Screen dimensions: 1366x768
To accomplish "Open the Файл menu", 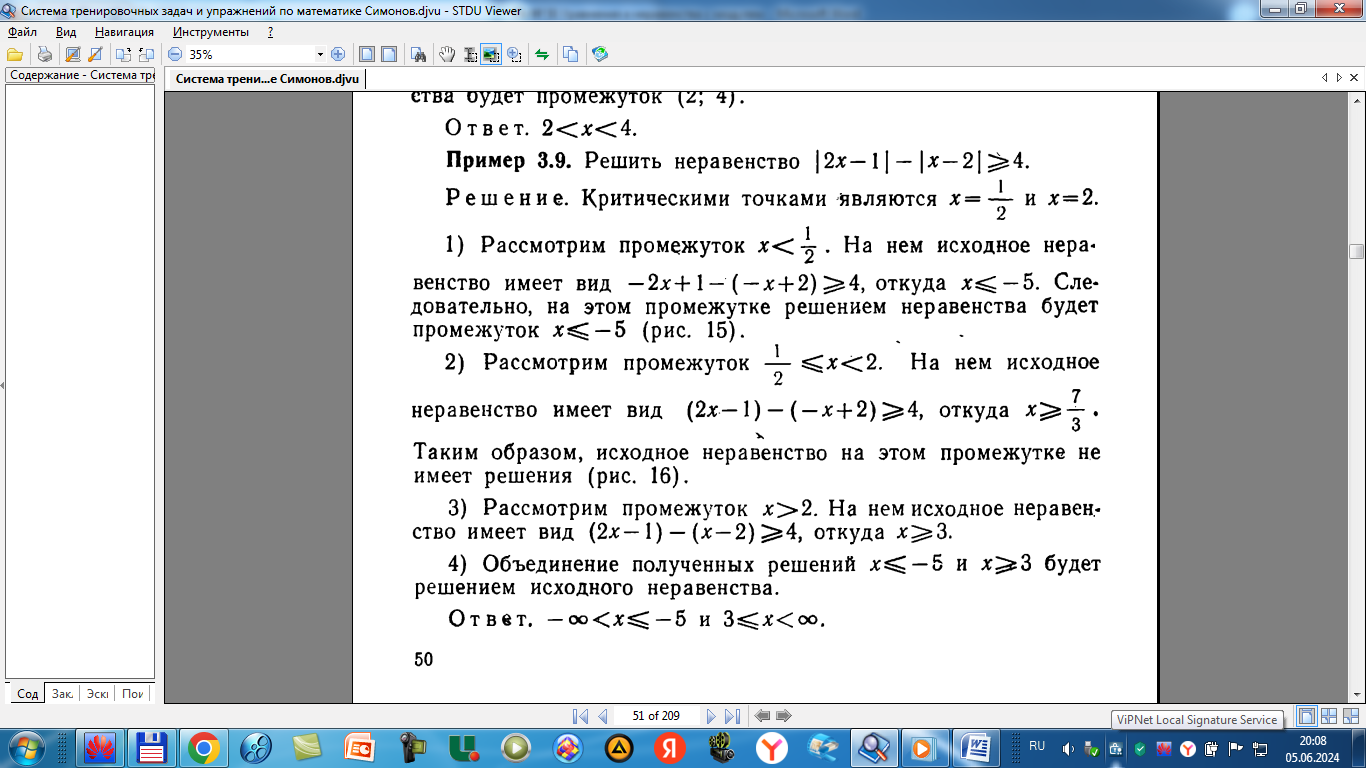I will 22,31.
